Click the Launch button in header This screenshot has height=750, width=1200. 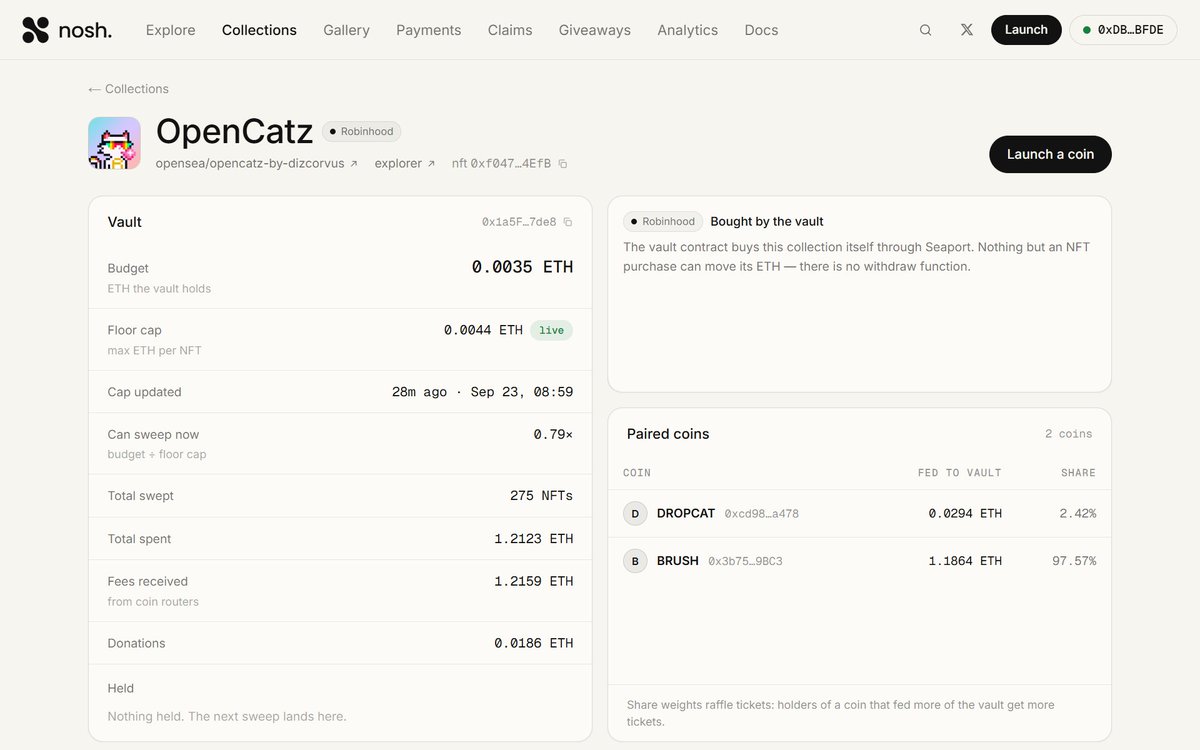1026,30
